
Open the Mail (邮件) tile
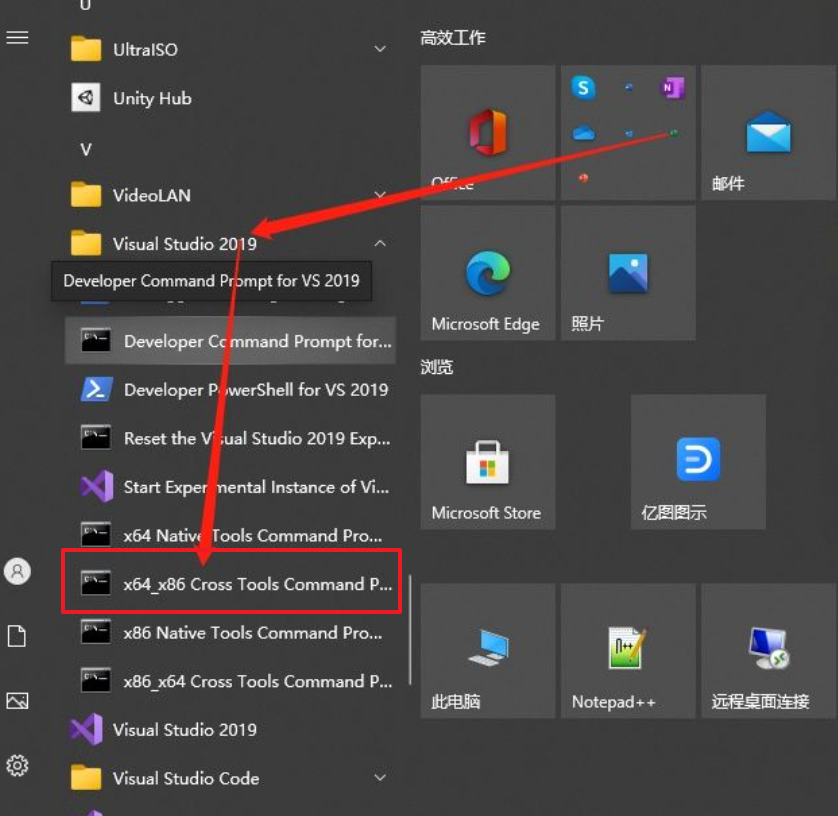(x=768, y=133)
